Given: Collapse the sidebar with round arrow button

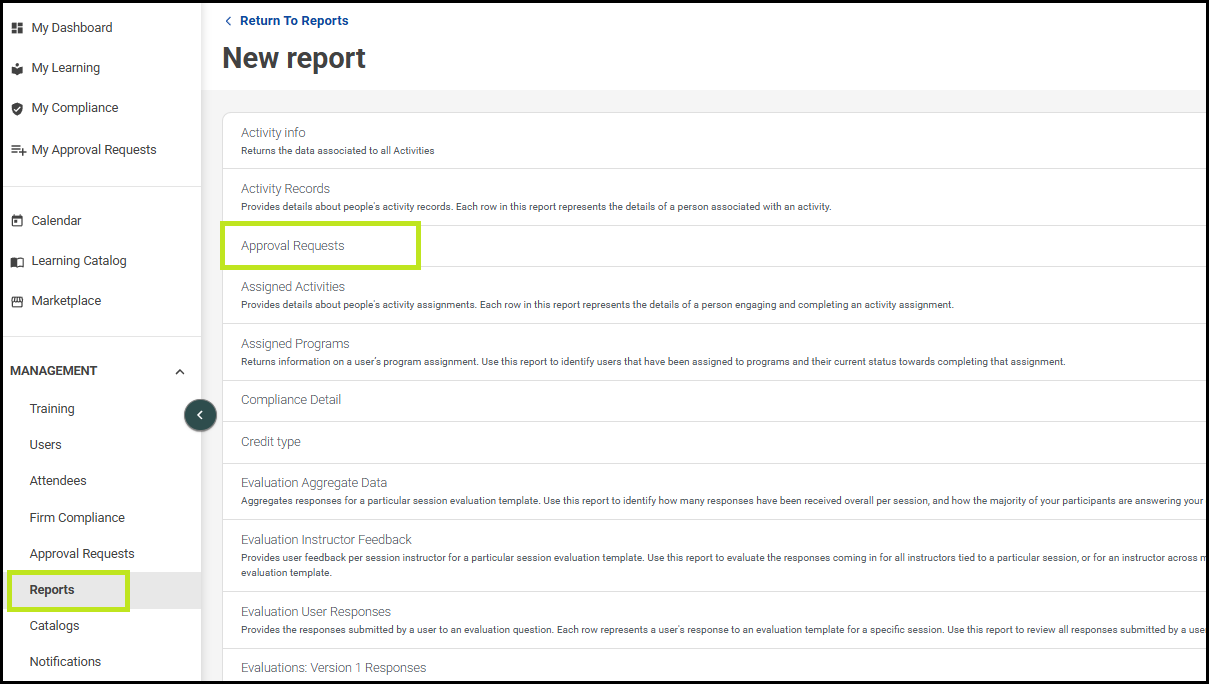Looking at the screenshot, I should pyautogui.click(x=200, y=415).
